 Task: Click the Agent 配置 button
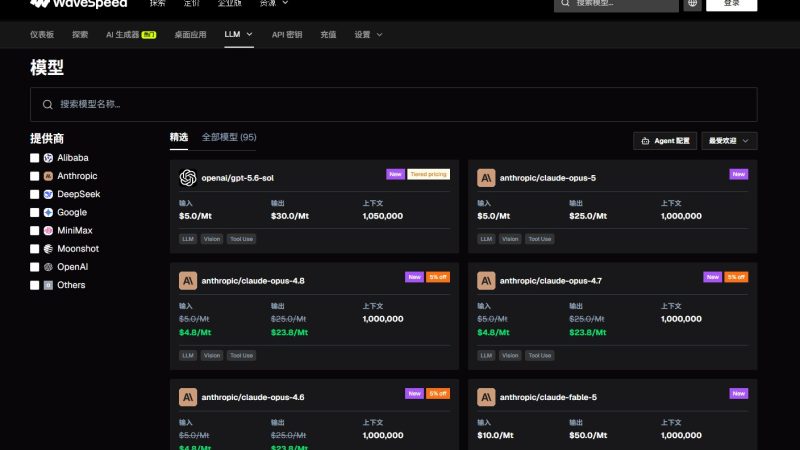tap(665, 141)
